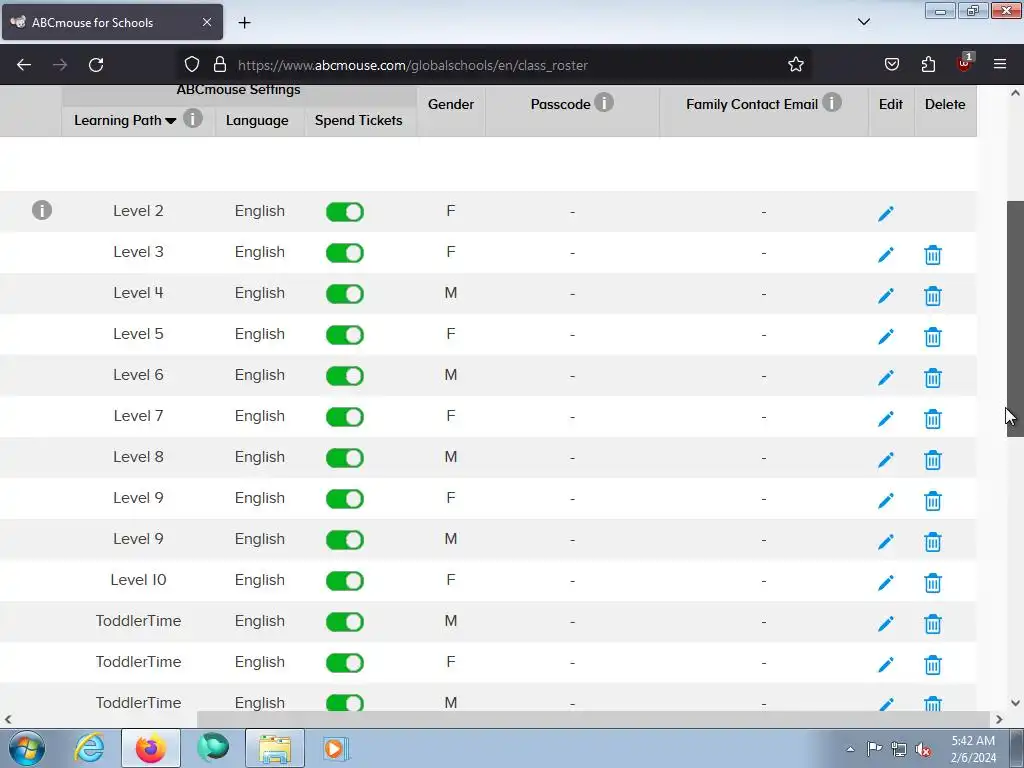Disable Spend Tickets for Level 3

click(x=345, y=253)
